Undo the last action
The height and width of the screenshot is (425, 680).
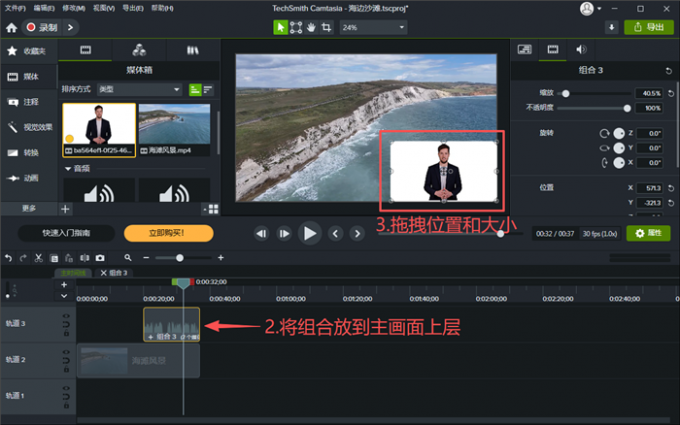click(8, 258)
